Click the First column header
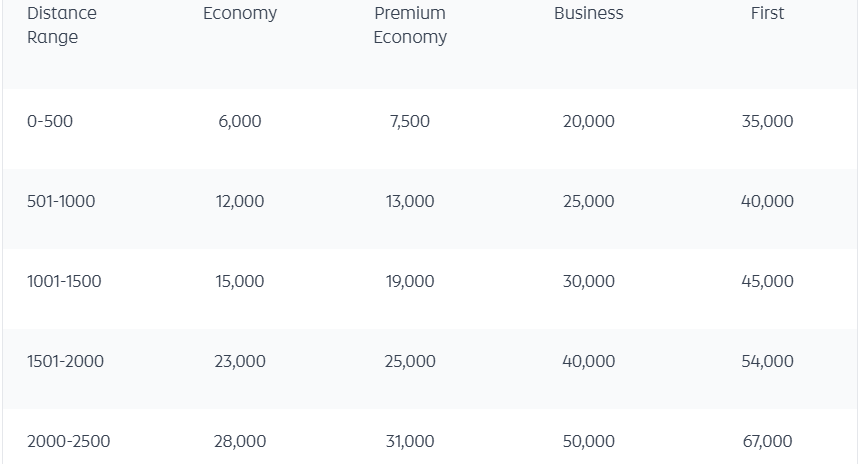This screenshot has height=464, width=861. 767,13
